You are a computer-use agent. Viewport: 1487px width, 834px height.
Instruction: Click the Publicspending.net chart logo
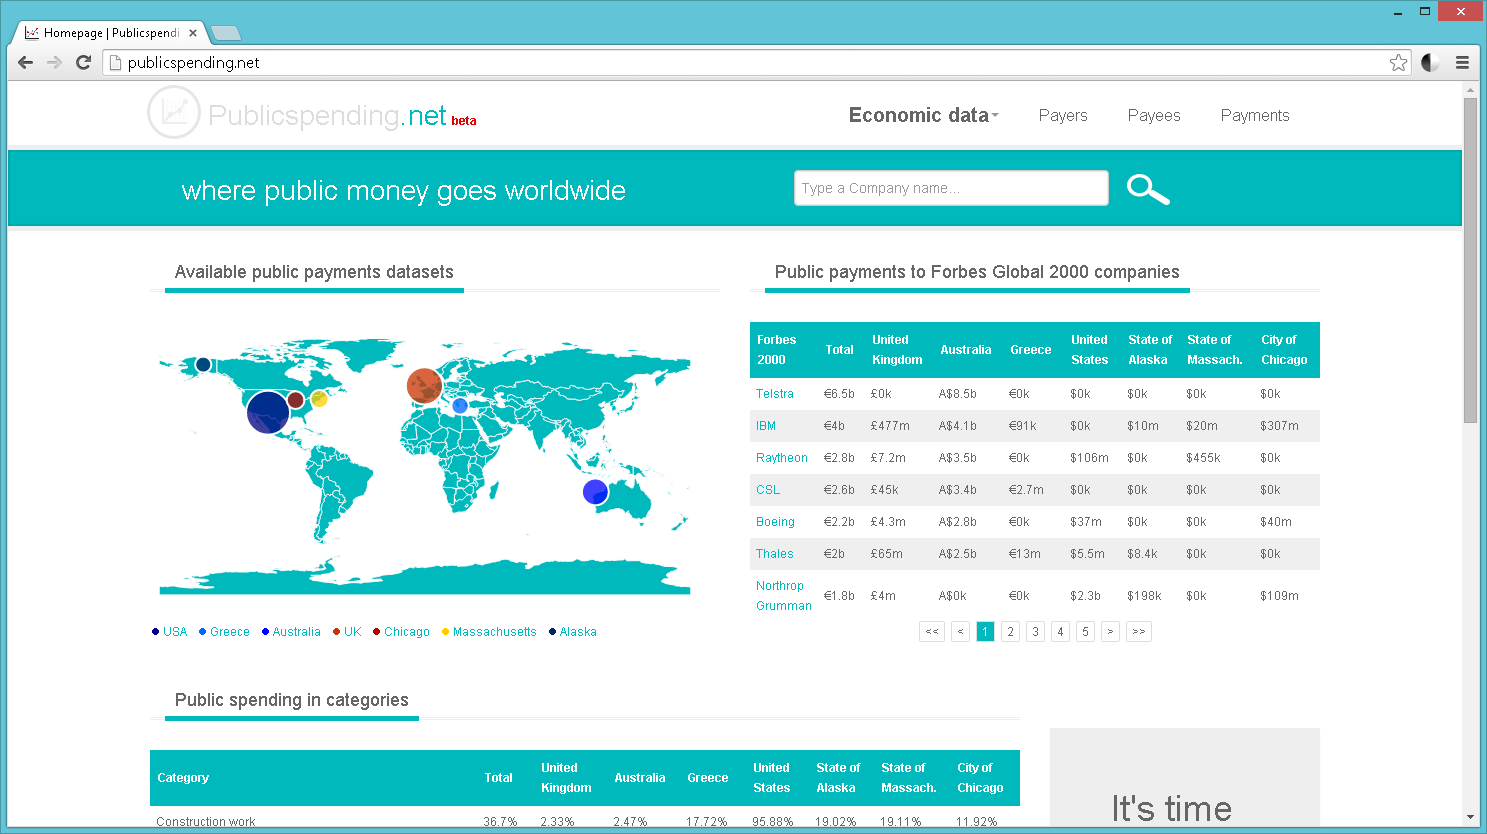[174, 112]
